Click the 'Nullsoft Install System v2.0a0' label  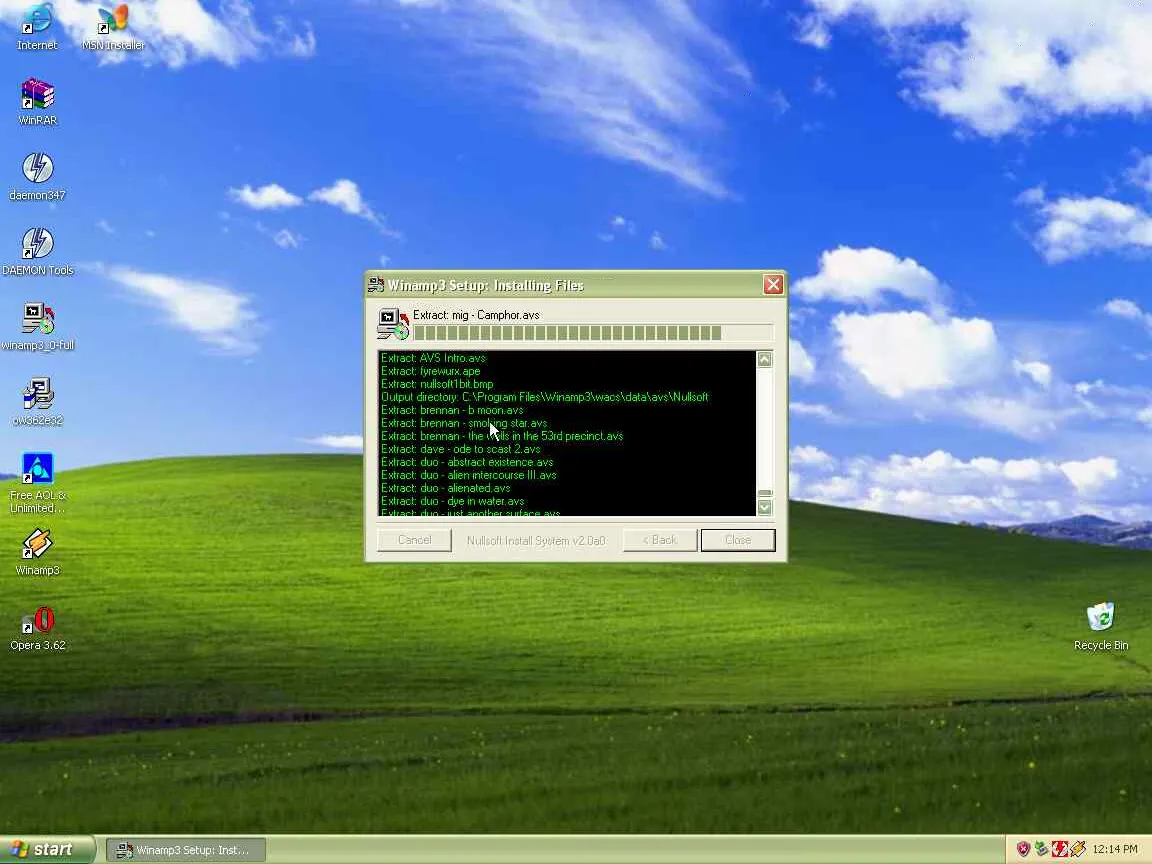[x=536, y=541]
